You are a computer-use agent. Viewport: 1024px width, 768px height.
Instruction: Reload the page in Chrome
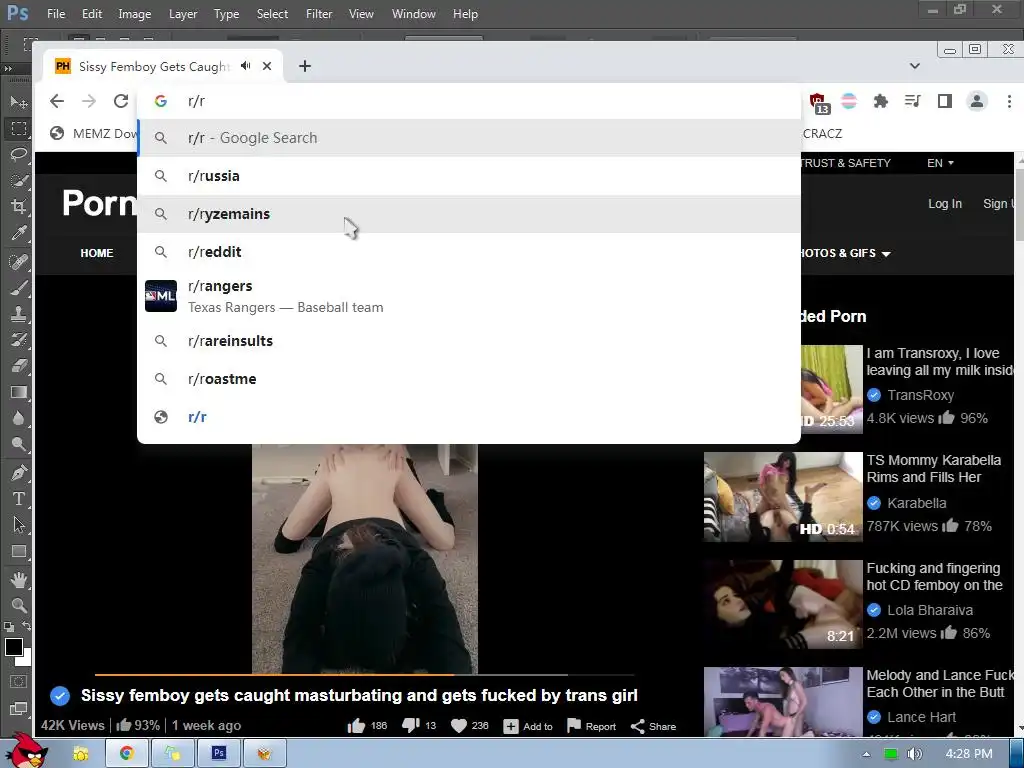121,101
